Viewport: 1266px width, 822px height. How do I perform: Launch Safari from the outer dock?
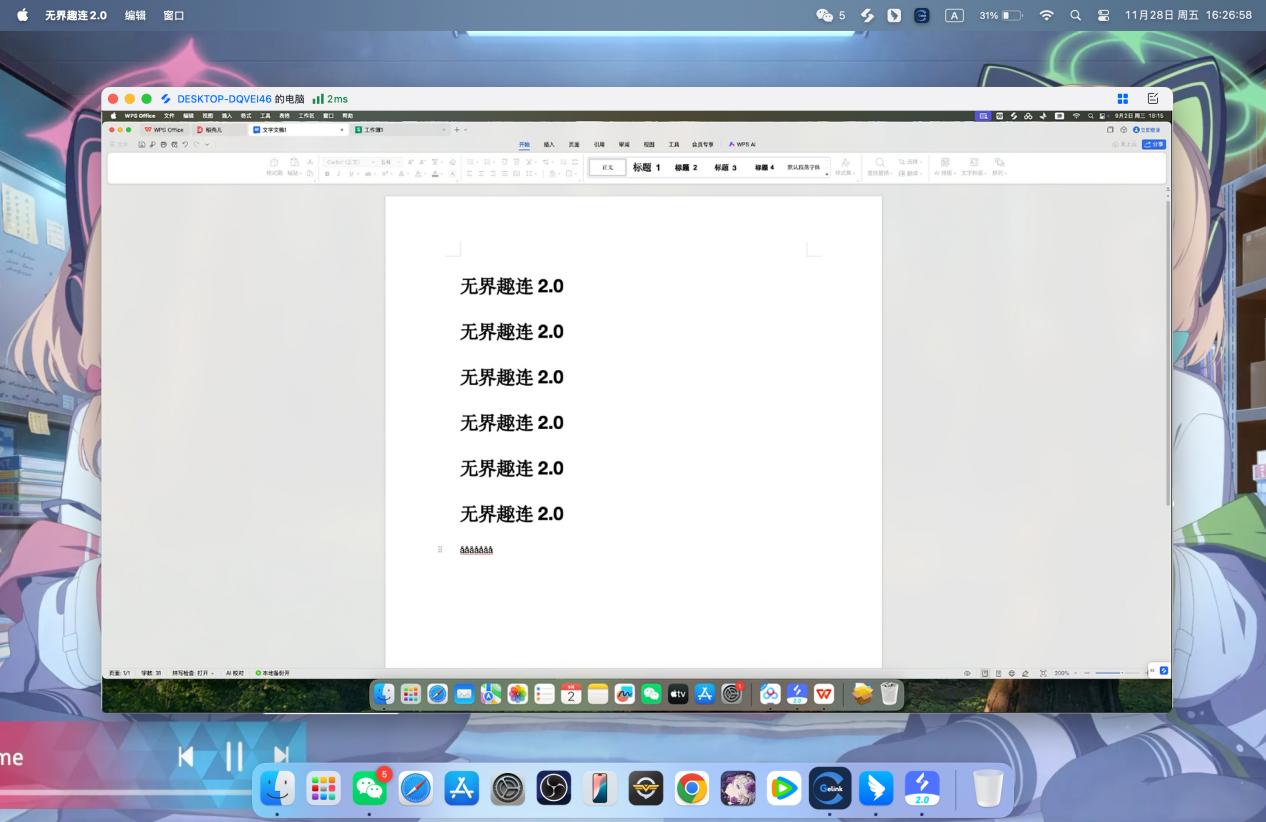coord(416,789)
